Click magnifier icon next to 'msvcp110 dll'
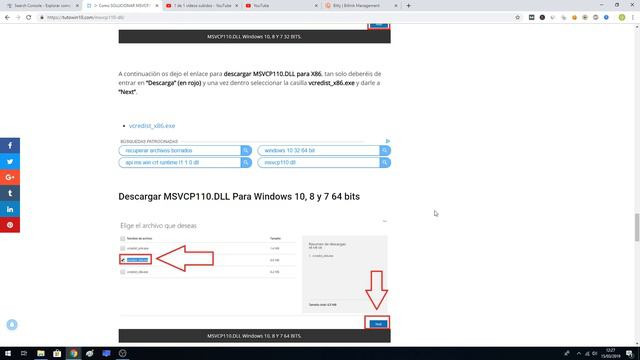640x360 pixels. click(x=385, y=162)
